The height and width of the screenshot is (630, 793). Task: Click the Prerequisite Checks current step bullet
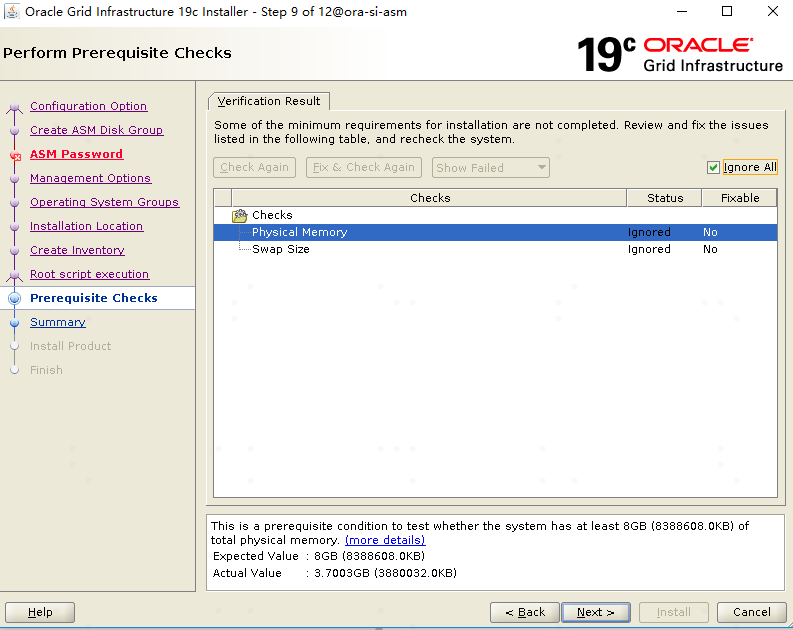click(15, 298)
